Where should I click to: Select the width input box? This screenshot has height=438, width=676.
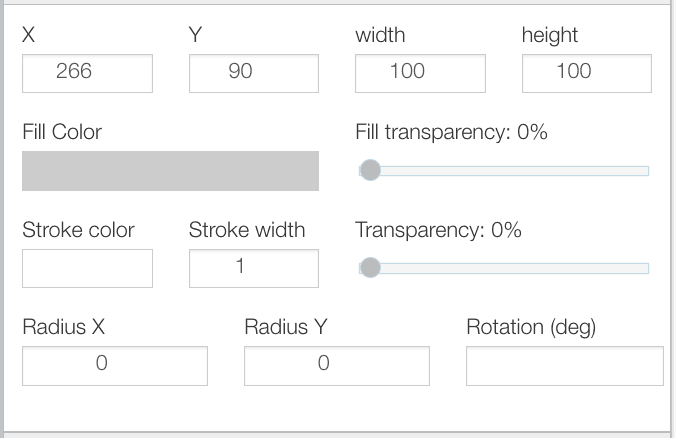click(420, 73)
